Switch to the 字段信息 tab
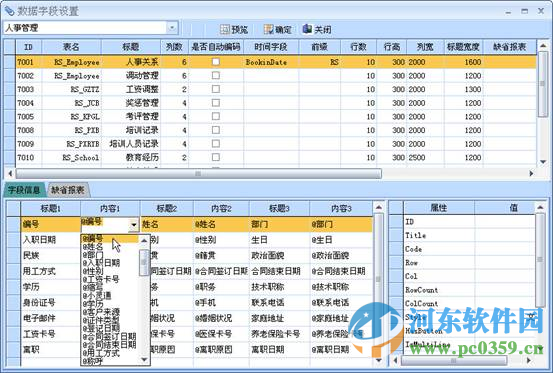The height and width of the screenshot is (373, 553). 24,190
